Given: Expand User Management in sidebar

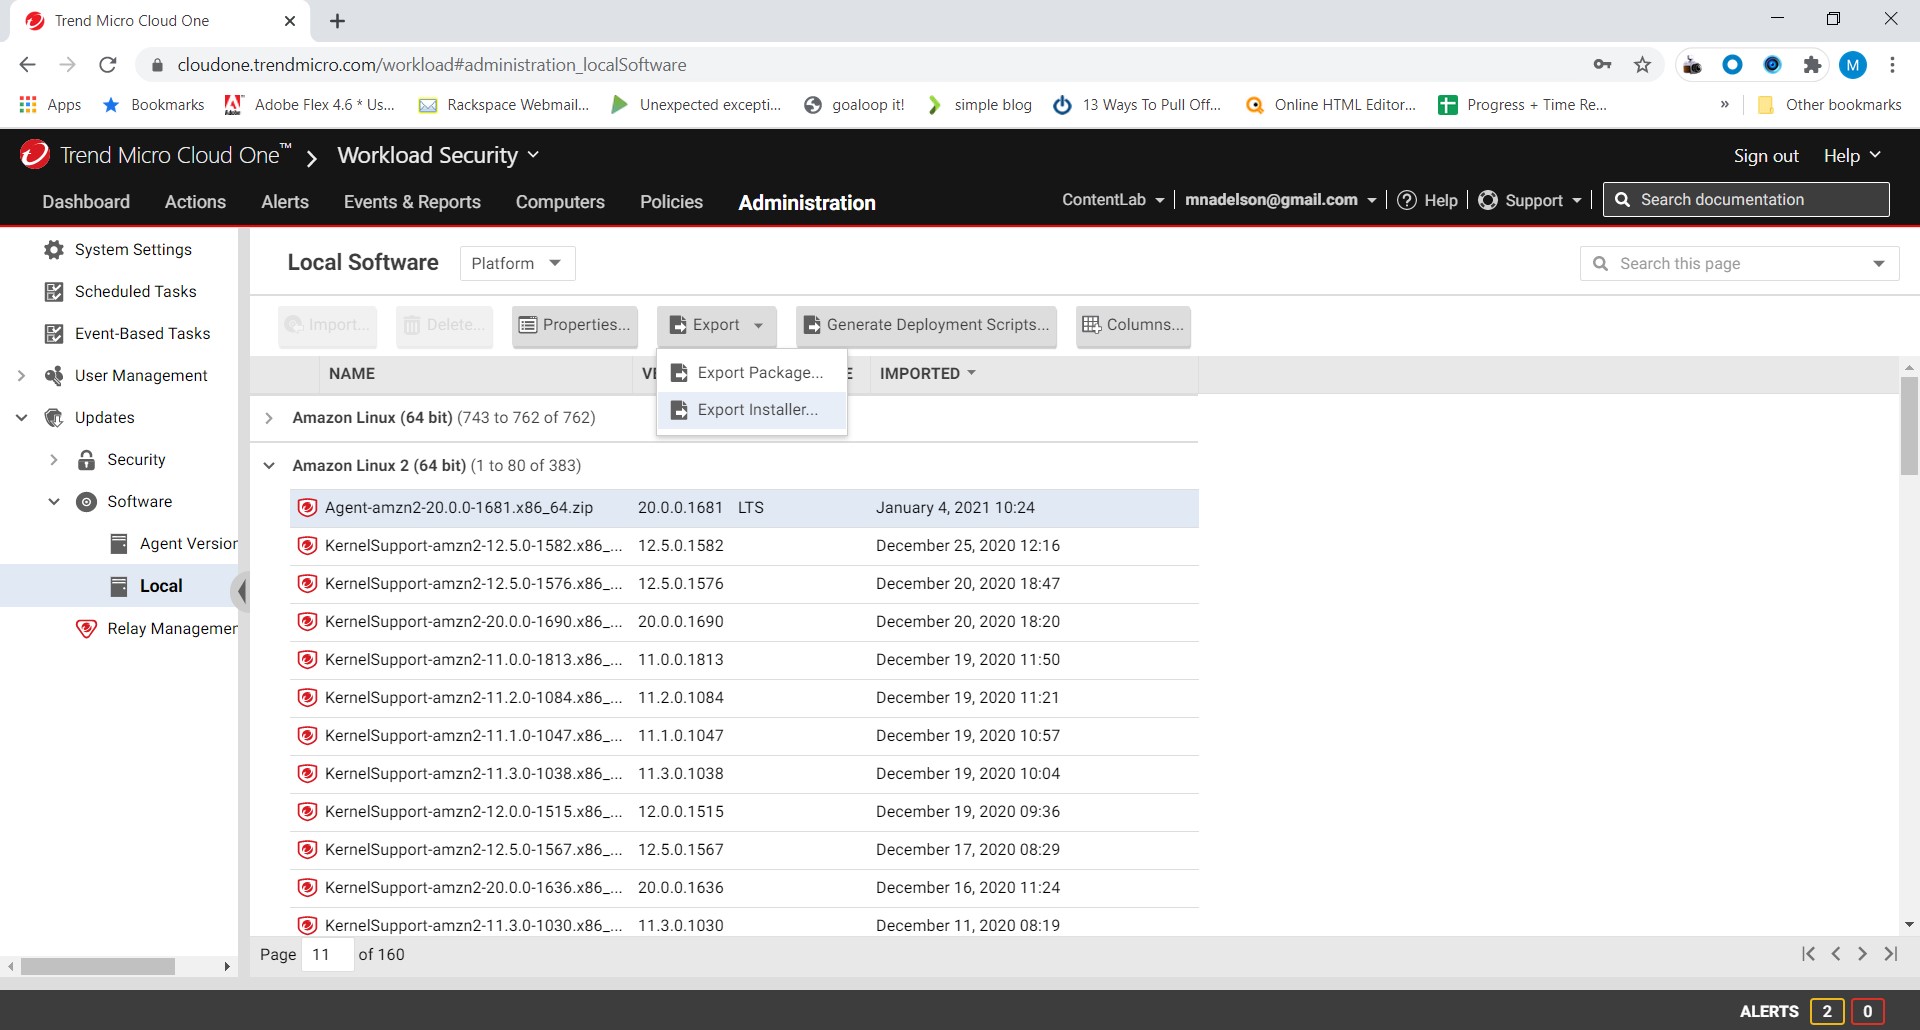Looking at the screenshot, I should pos(21,376).
